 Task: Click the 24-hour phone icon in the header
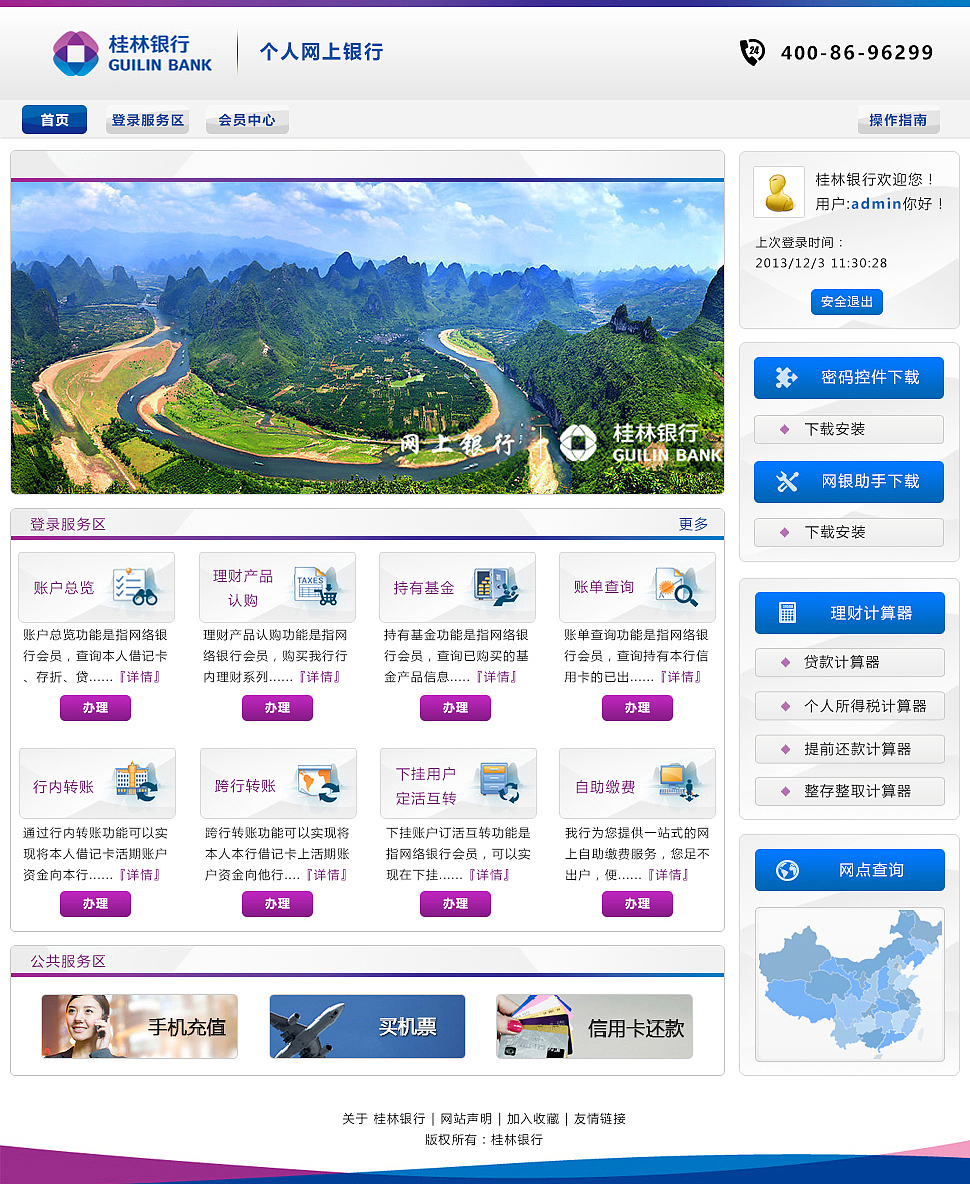tap(753, 51)
